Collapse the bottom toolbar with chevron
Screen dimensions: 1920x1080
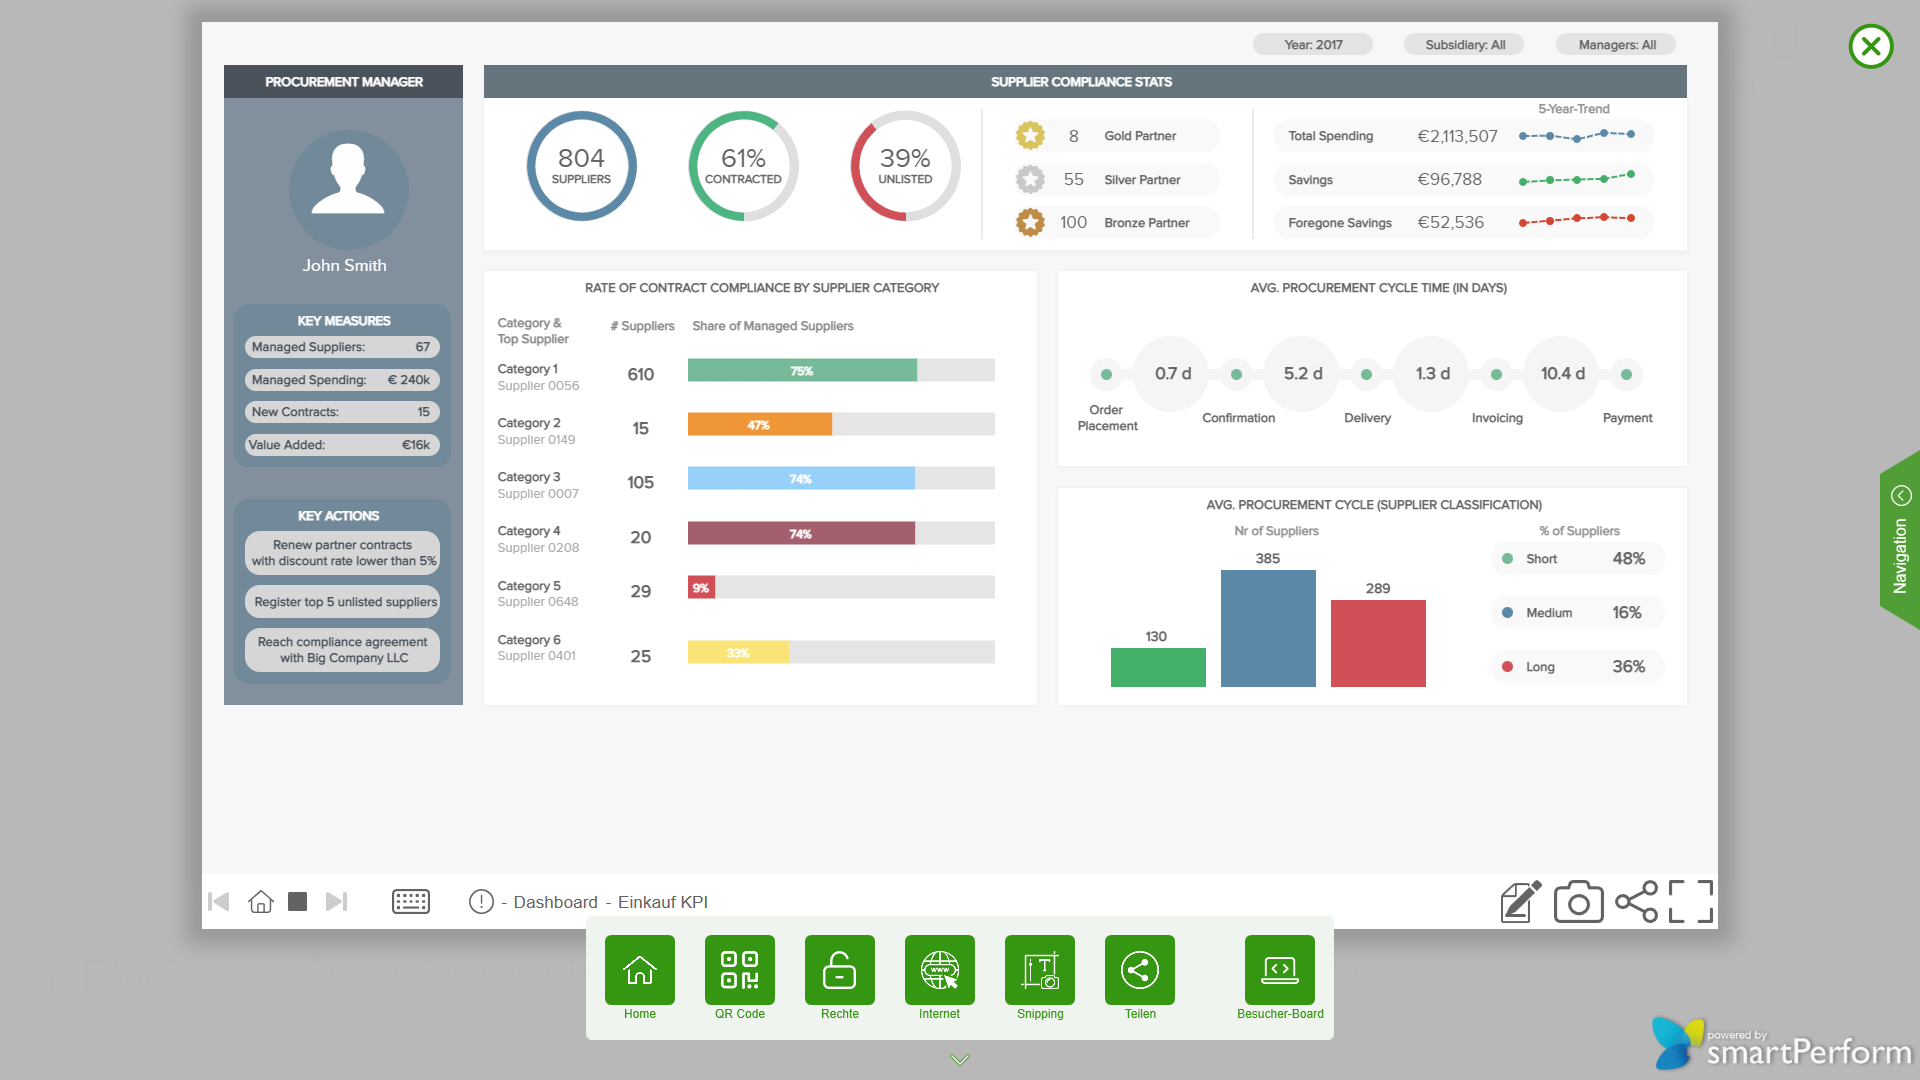pos(959,1059)
